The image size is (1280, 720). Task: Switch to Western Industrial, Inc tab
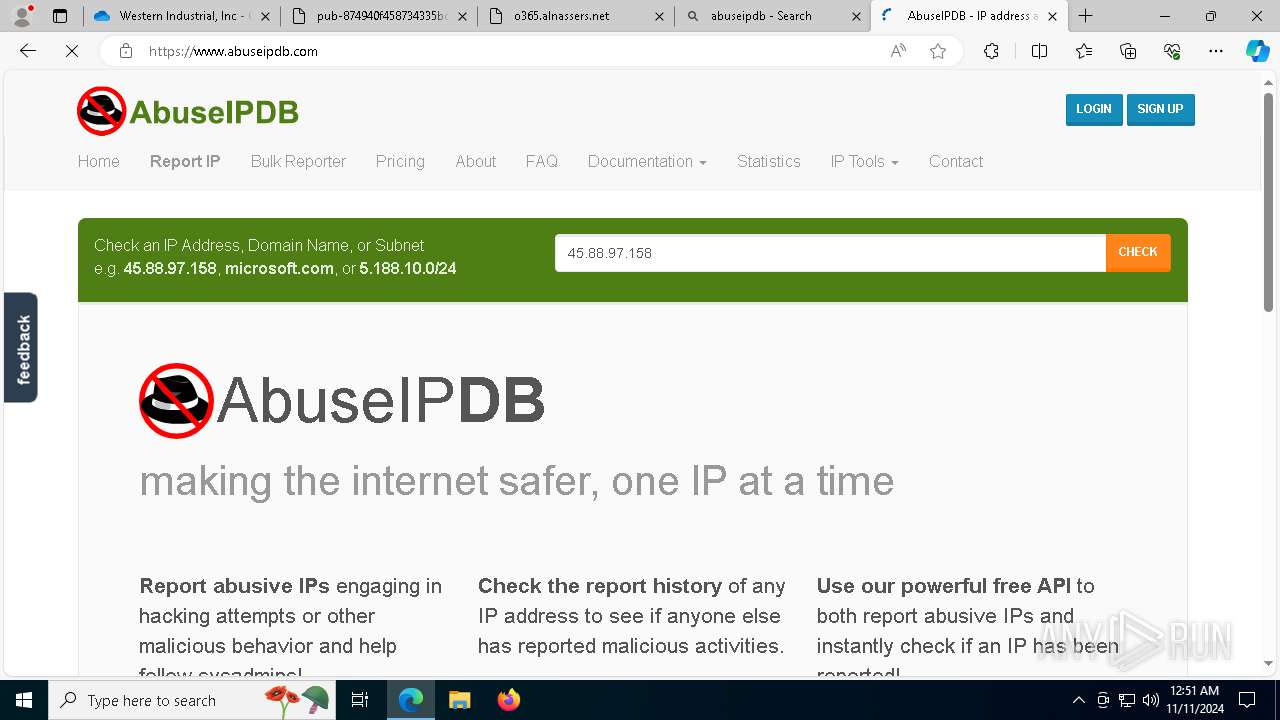tap(179, 16)
